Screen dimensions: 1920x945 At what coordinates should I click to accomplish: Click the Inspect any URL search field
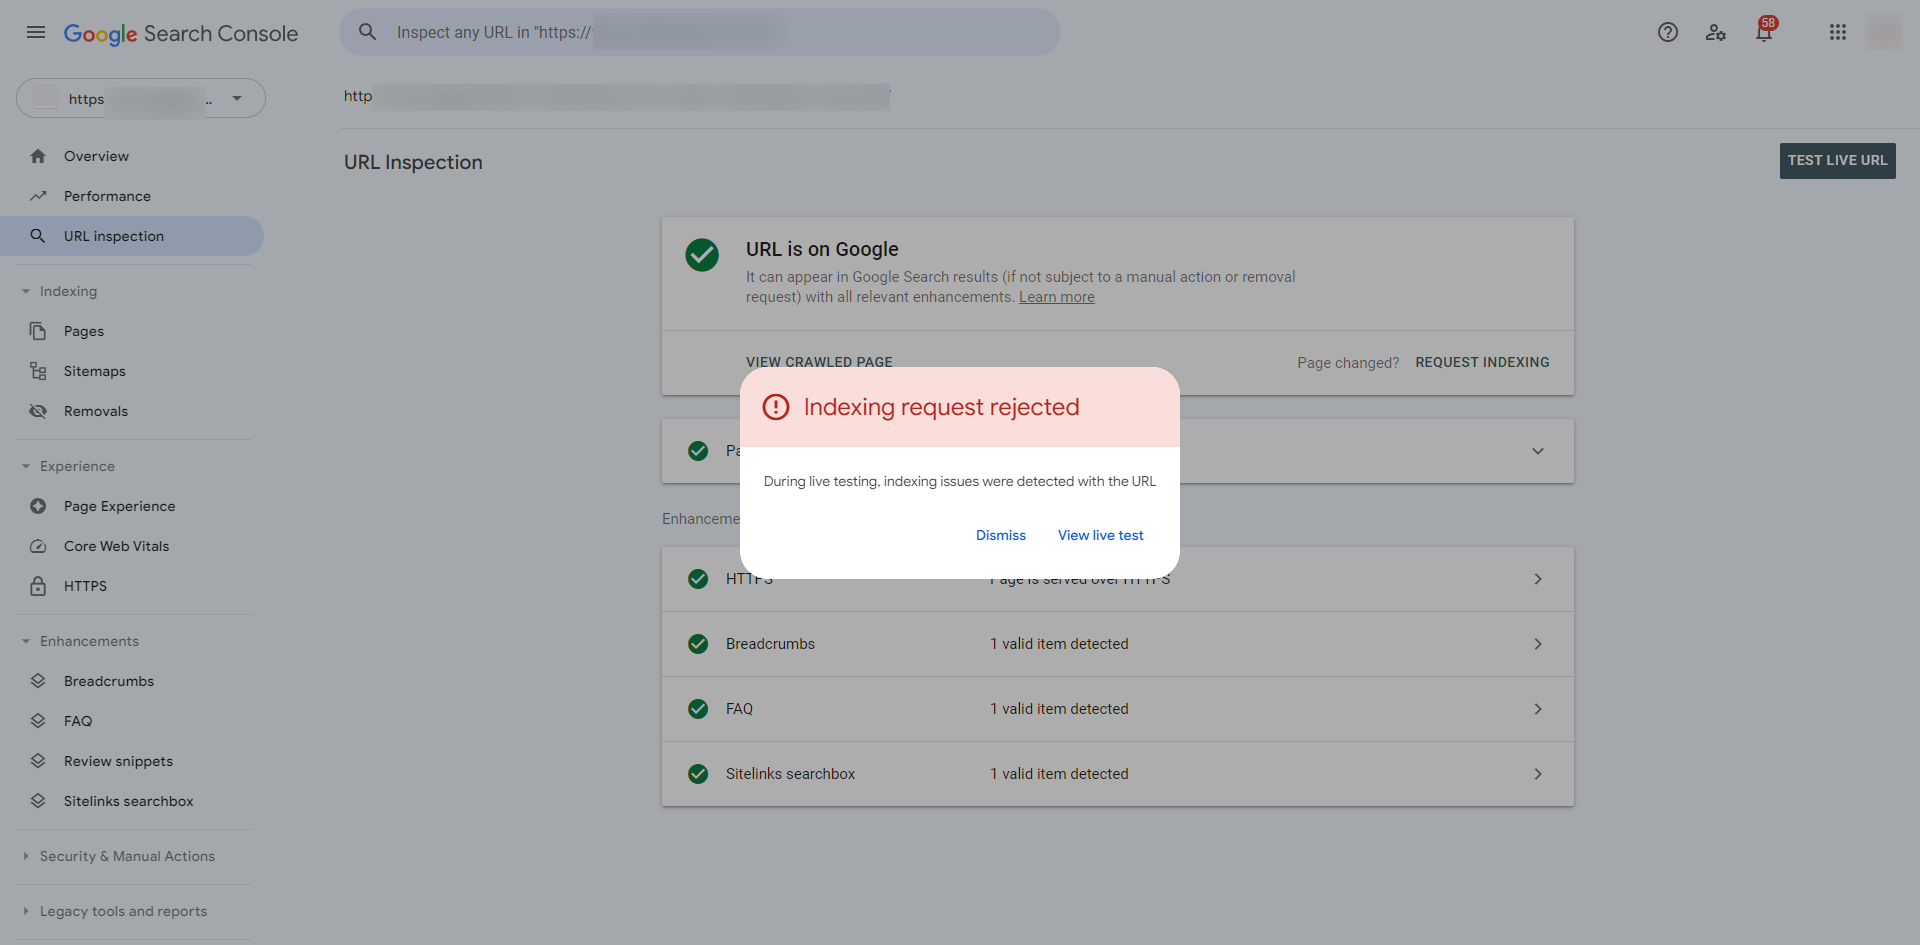pyautogui.click(x=700, y=32)
